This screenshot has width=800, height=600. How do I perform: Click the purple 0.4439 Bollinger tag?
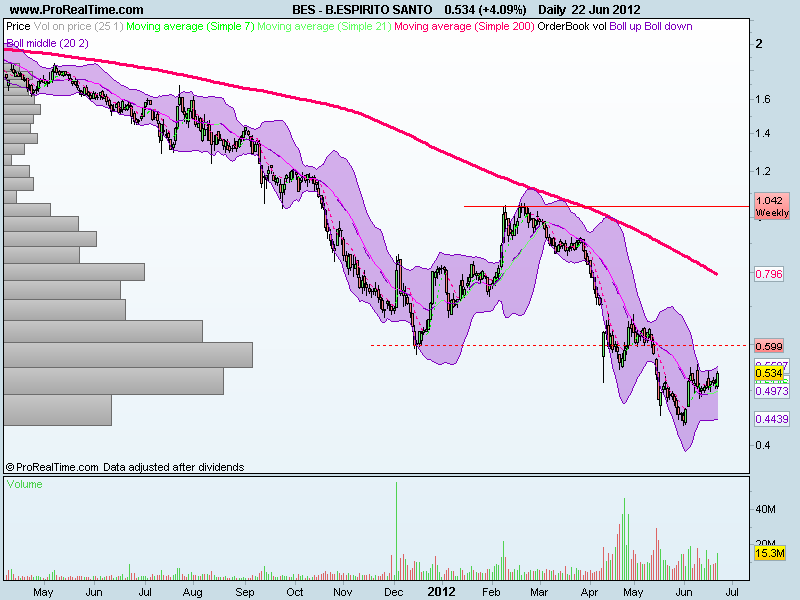coord(772,419)
